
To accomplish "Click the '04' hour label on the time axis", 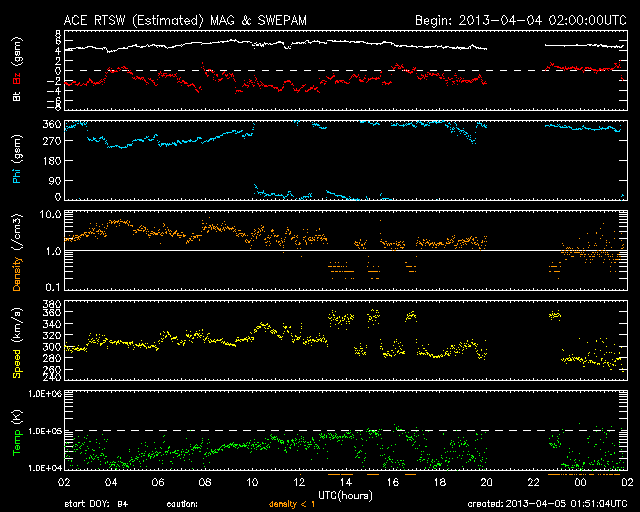I will click(111, 483).
